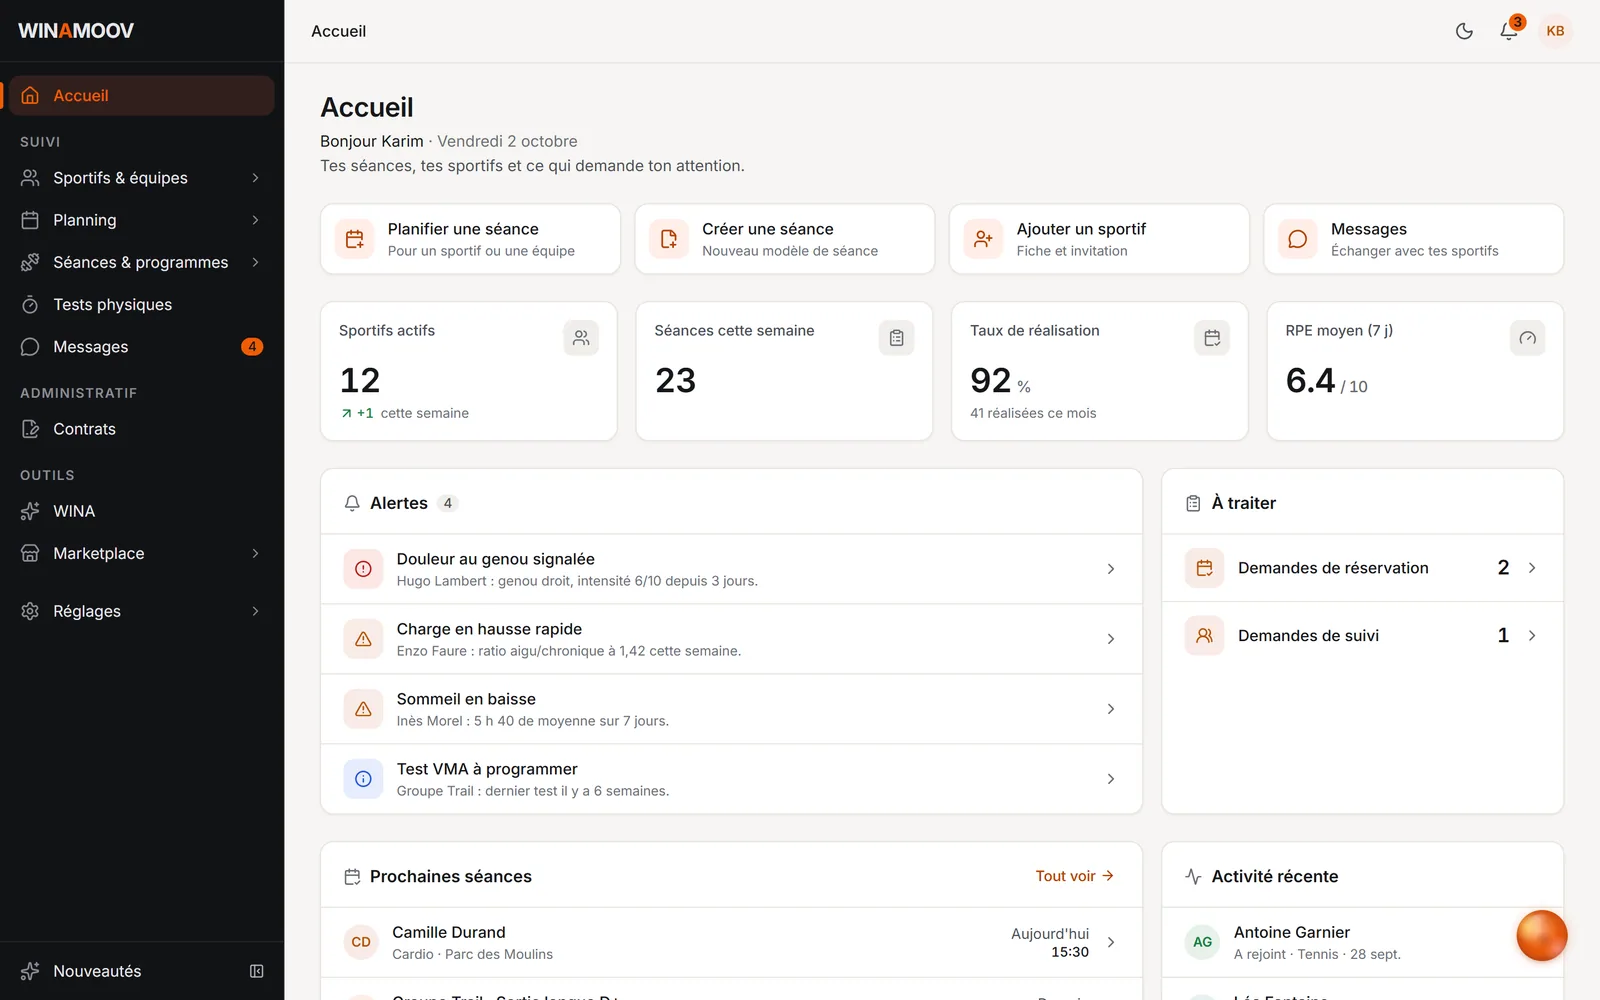The width and height of the screenshot is (1600, 1000).
Task: Click the Messages quick-action bubble icon
Action: coord(1298,239)
